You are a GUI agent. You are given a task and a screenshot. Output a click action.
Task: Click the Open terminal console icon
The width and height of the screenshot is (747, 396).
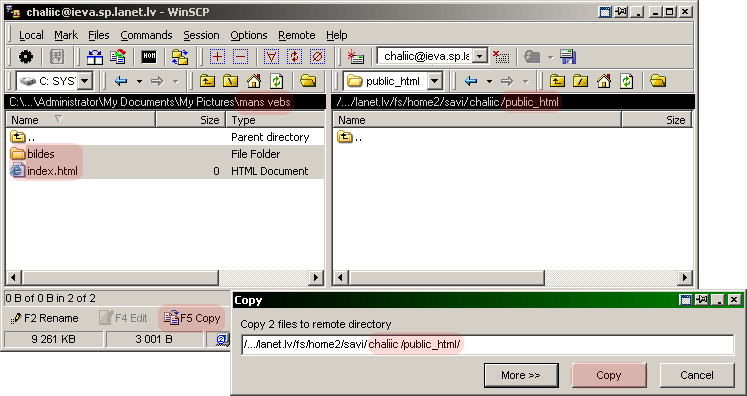149,57
